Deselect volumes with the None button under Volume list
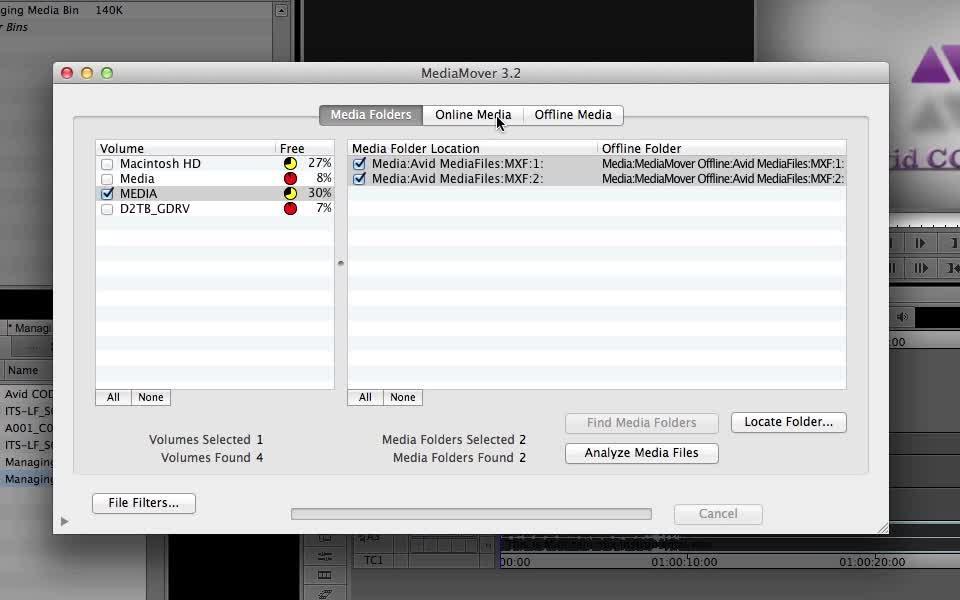This screenshot has height=600, width=960. pos(151,397)
